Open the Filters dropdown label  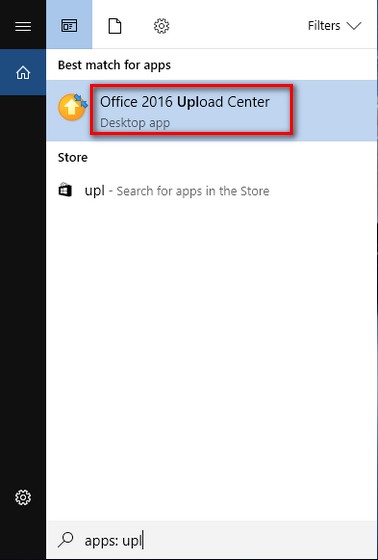pos(324,26)
